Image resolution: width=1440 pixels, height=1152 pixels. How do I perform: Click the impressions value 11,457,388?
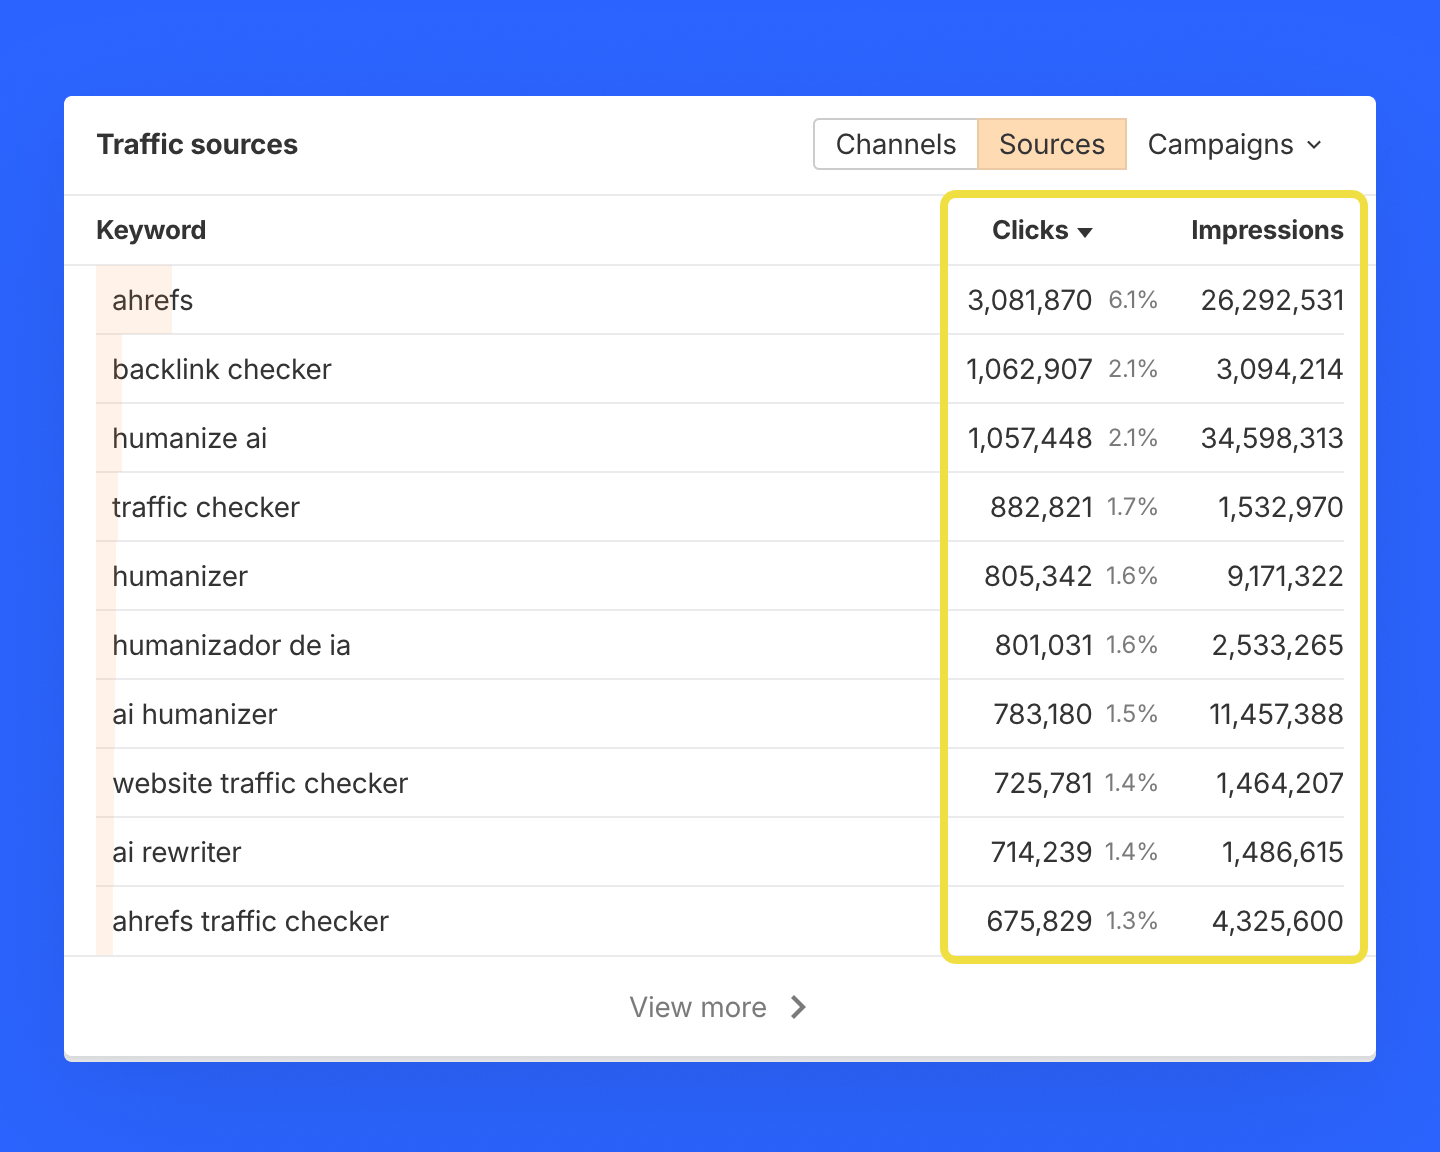tap(1276, 714)
